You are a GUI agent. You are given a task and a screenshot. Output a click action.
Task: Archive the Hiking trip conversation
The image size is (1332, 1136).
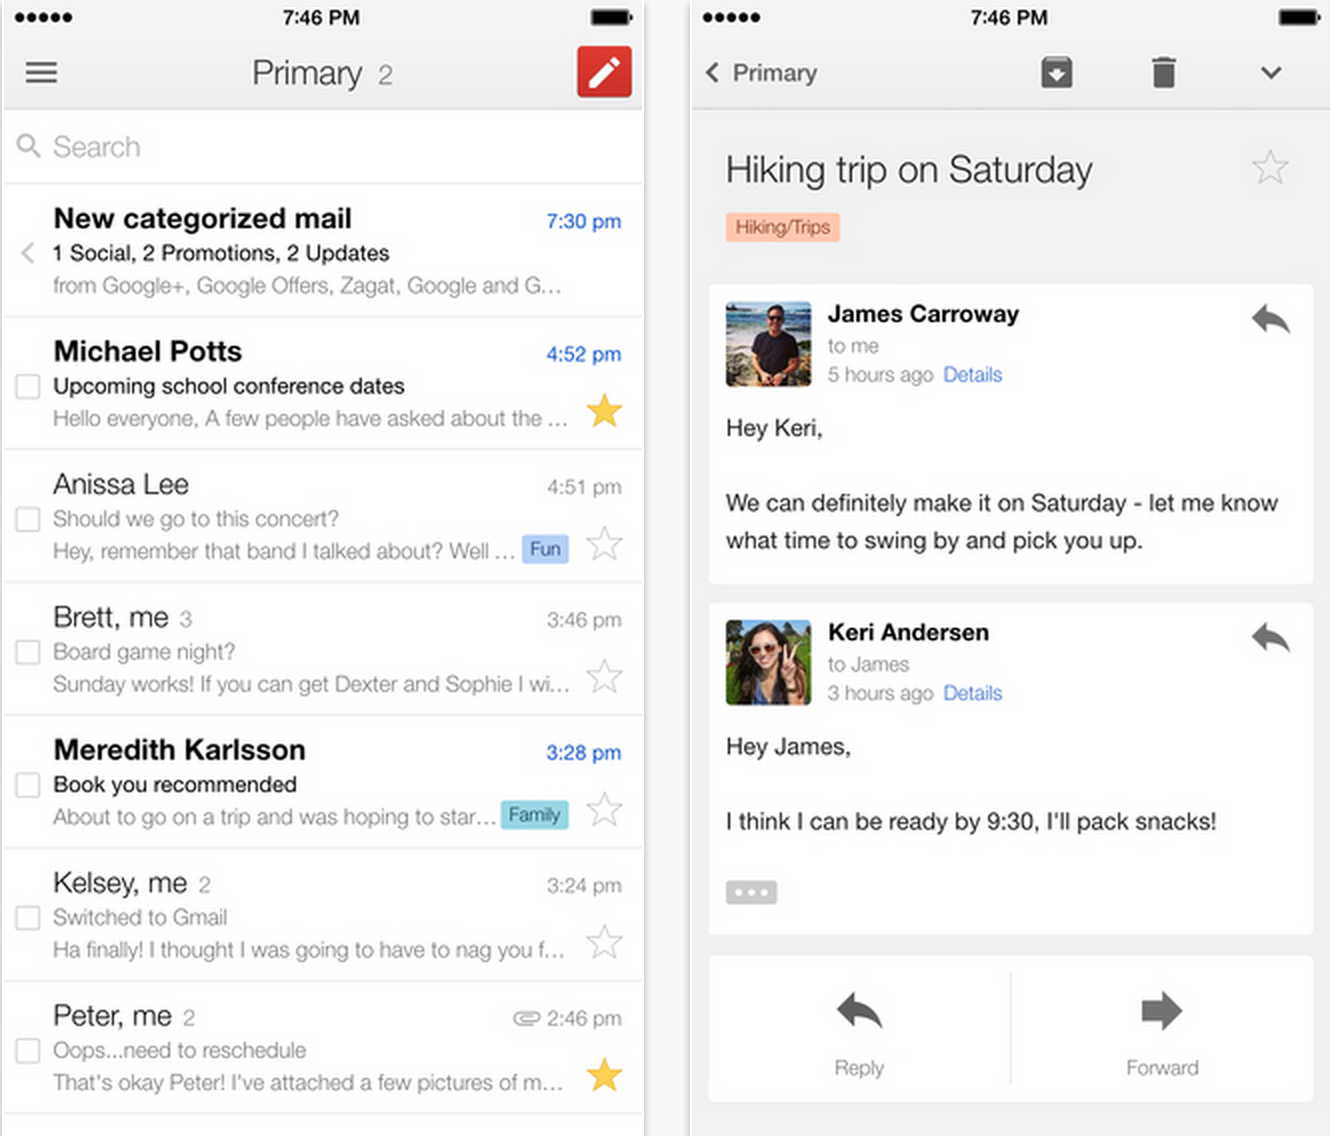1056,73
